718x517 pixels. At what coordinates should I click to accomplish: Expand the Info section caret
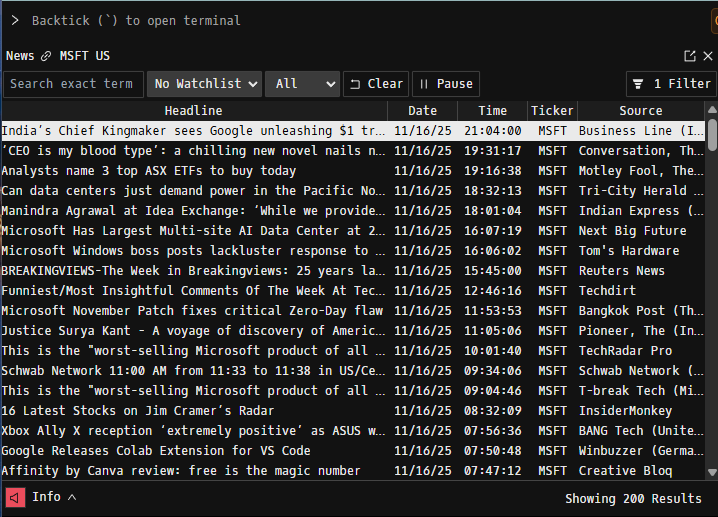tap(72, 497)
